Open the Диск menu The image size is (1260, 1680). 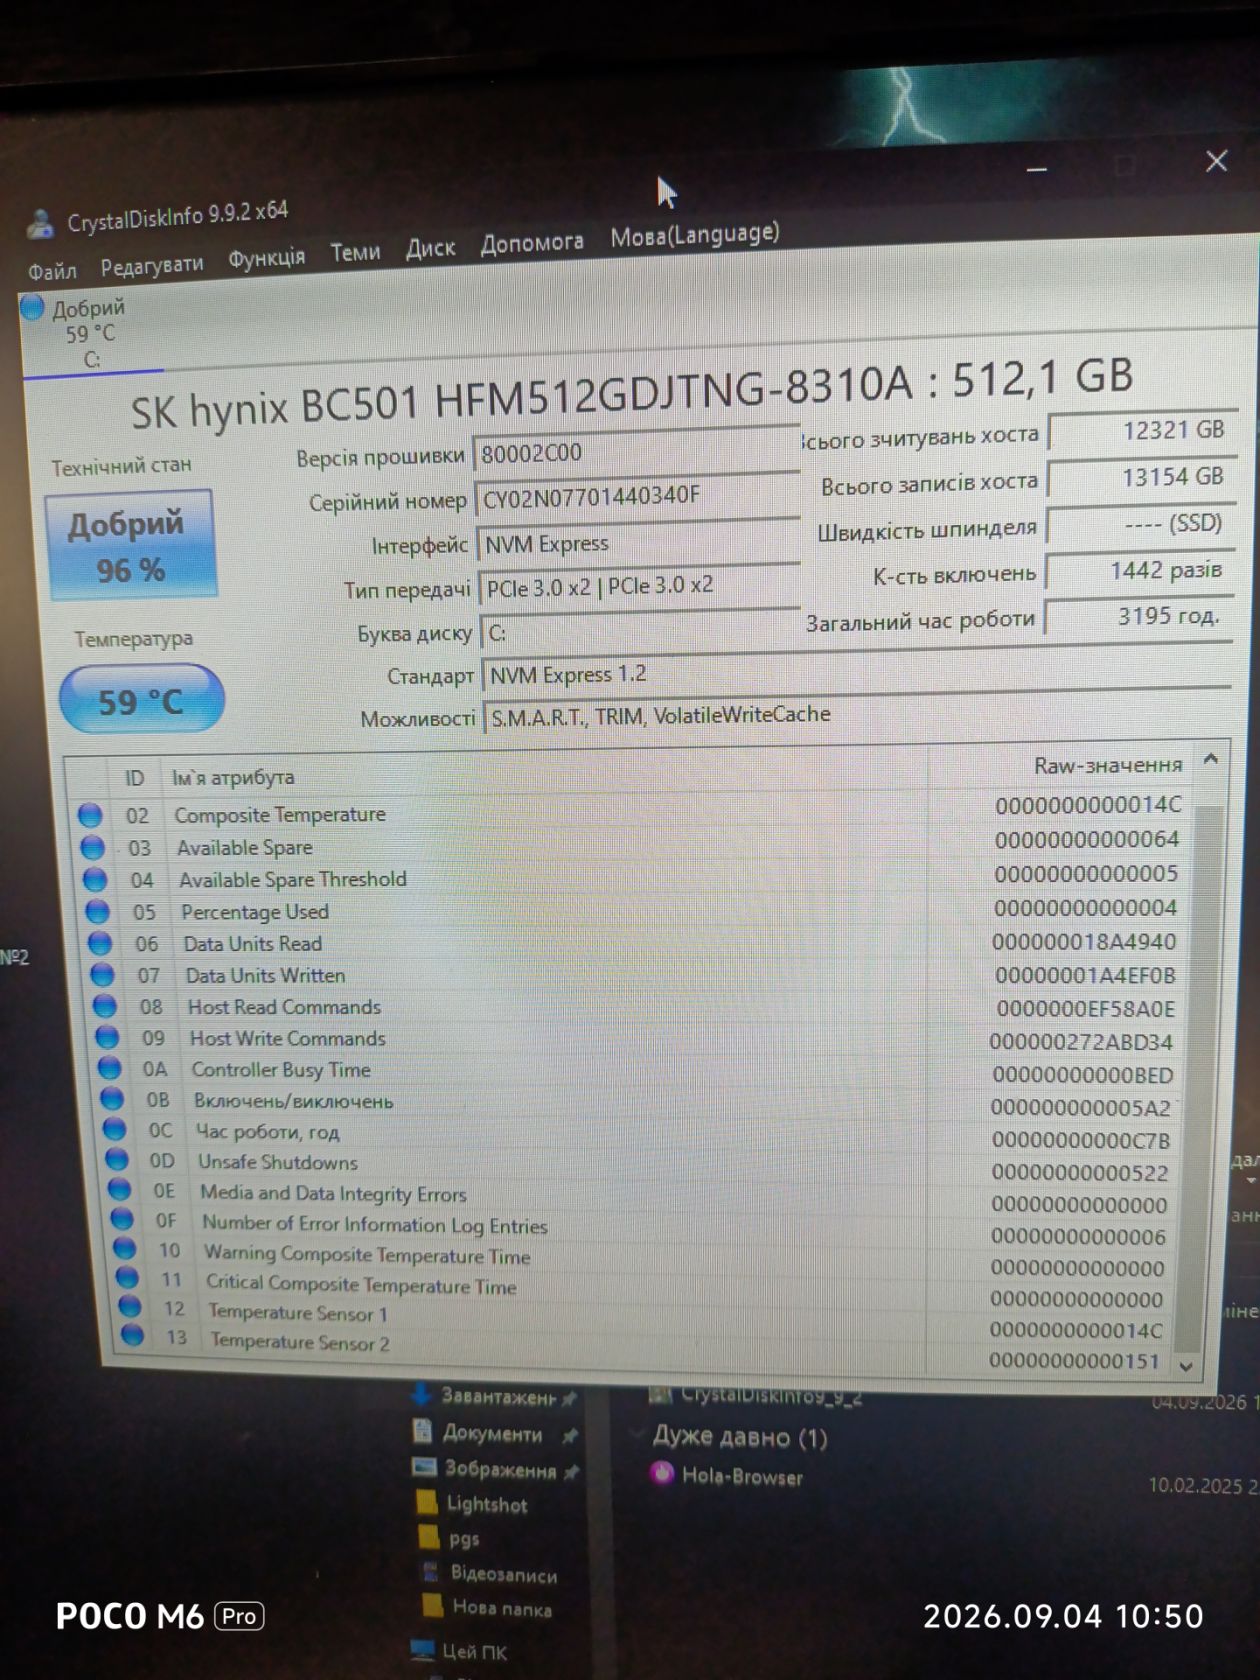click(431, 248)
